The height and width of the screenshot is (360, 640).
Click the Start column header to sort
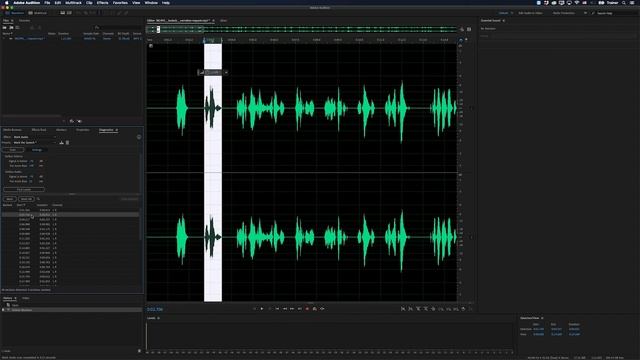(x=21, y=205)
